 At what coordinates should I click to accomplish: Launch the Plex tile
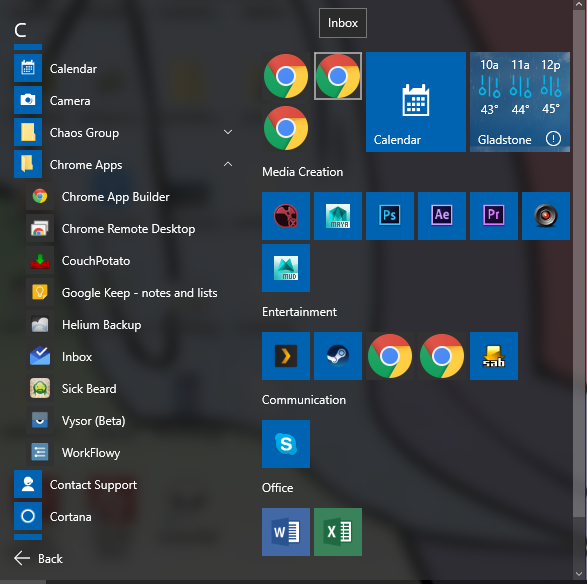click(x=286, y=356)
